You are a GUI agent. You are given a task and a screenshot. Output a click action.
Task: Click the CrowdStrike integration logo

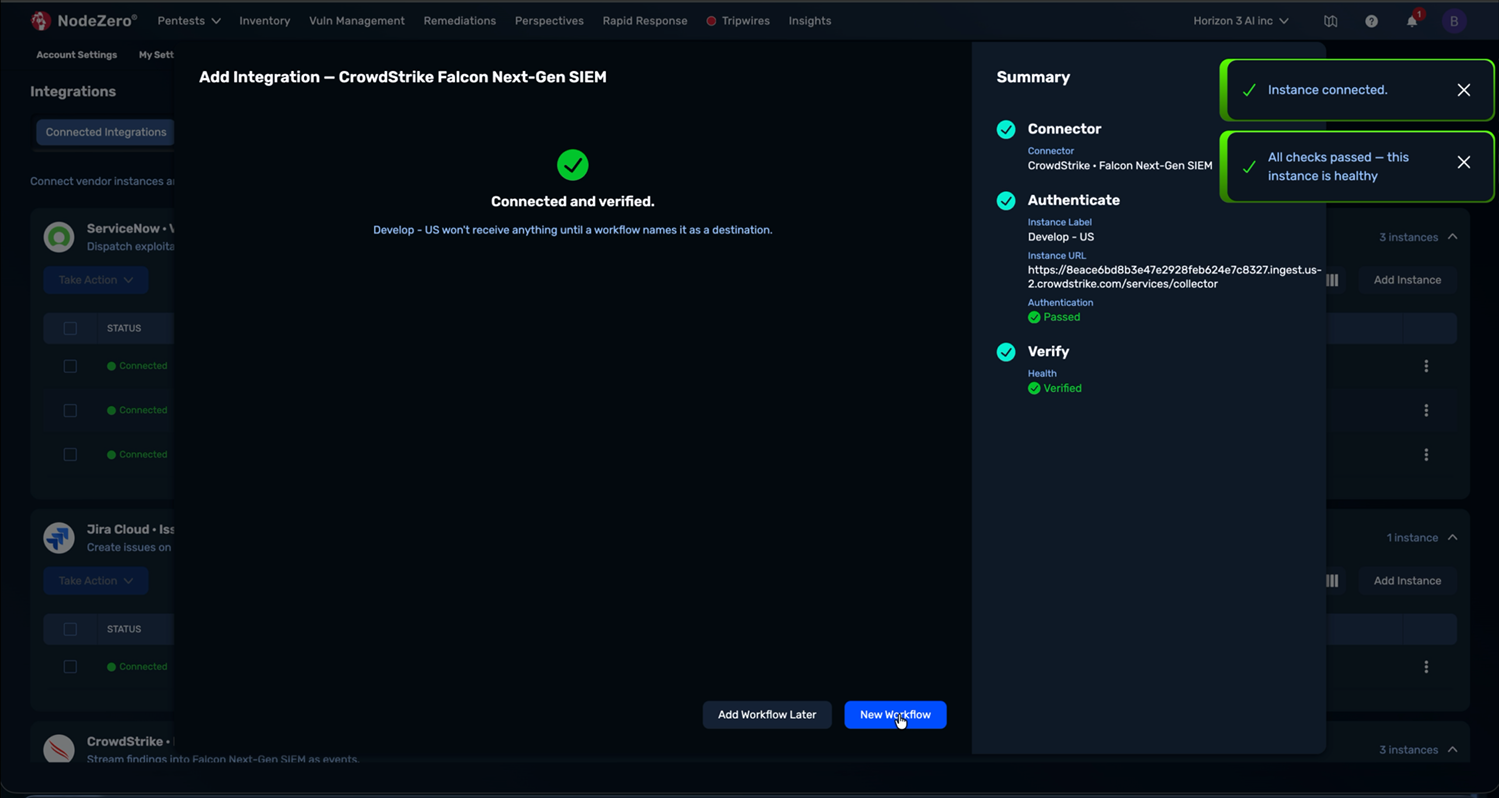(x=59, y=748)
